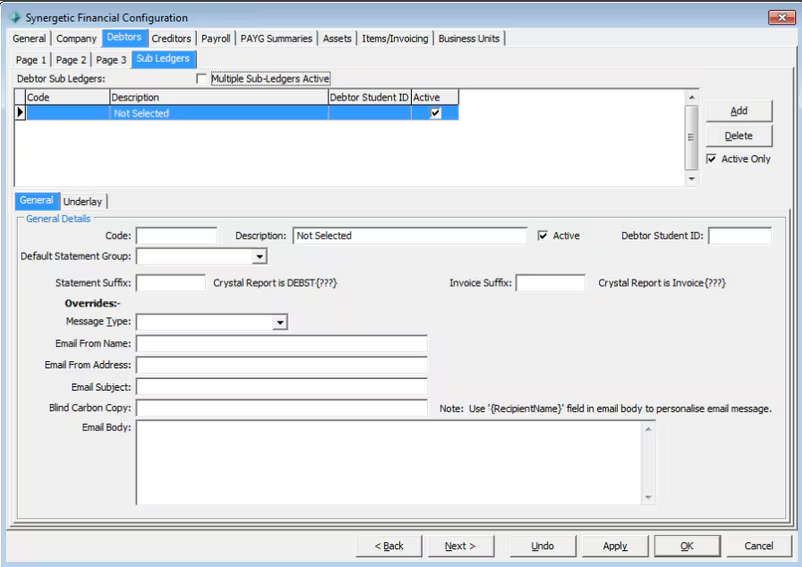Click the Next > button
Screen dimensions: 802x567
click(x=461, y=546)
